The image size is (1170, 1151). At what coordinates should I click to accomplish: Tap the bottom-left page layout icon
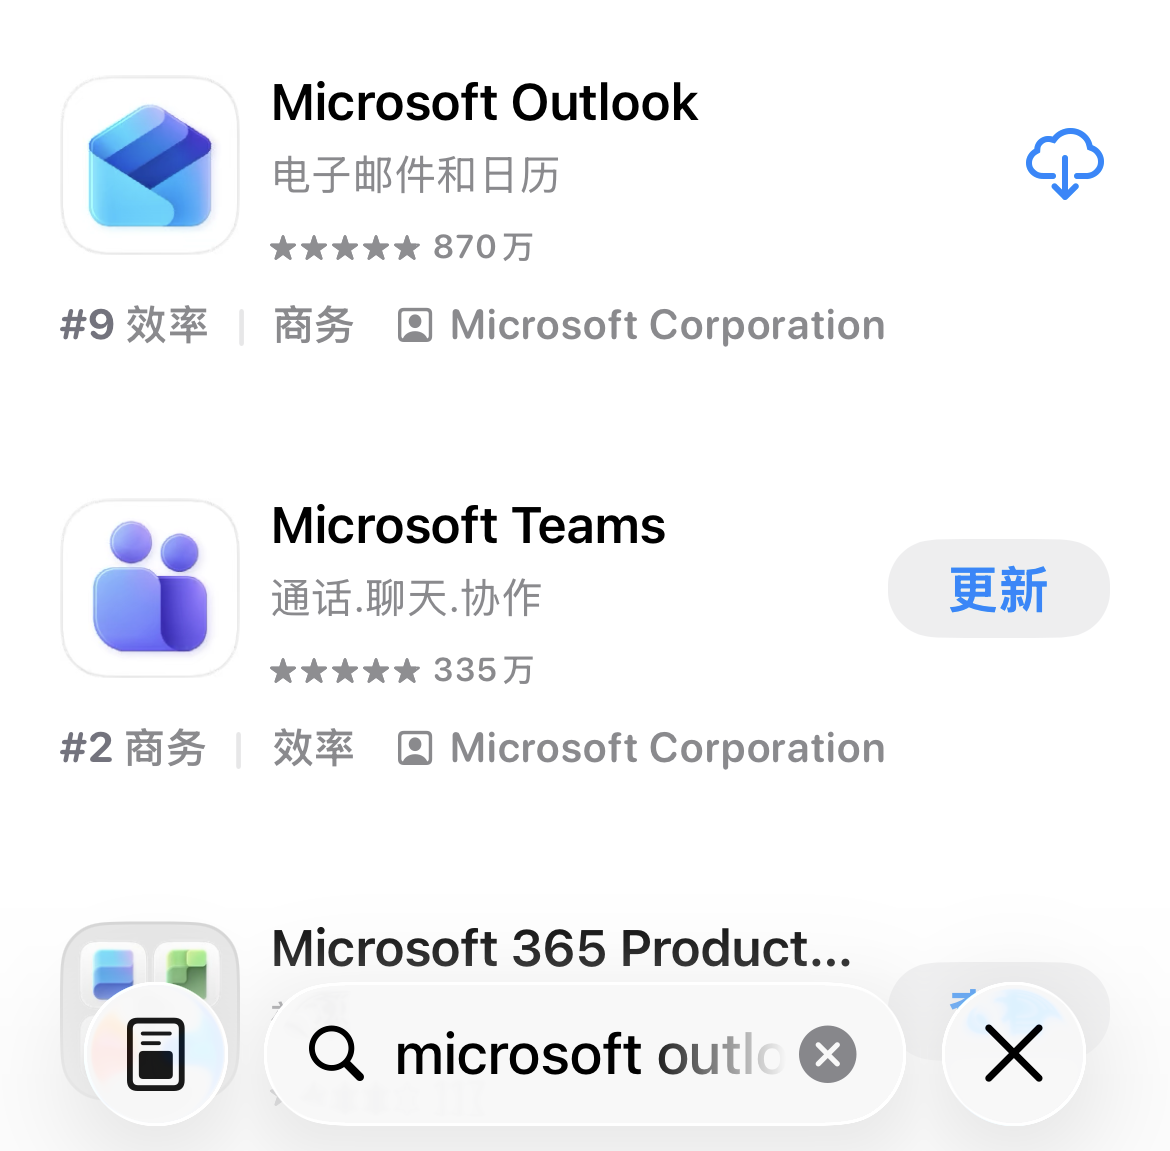156,1054
